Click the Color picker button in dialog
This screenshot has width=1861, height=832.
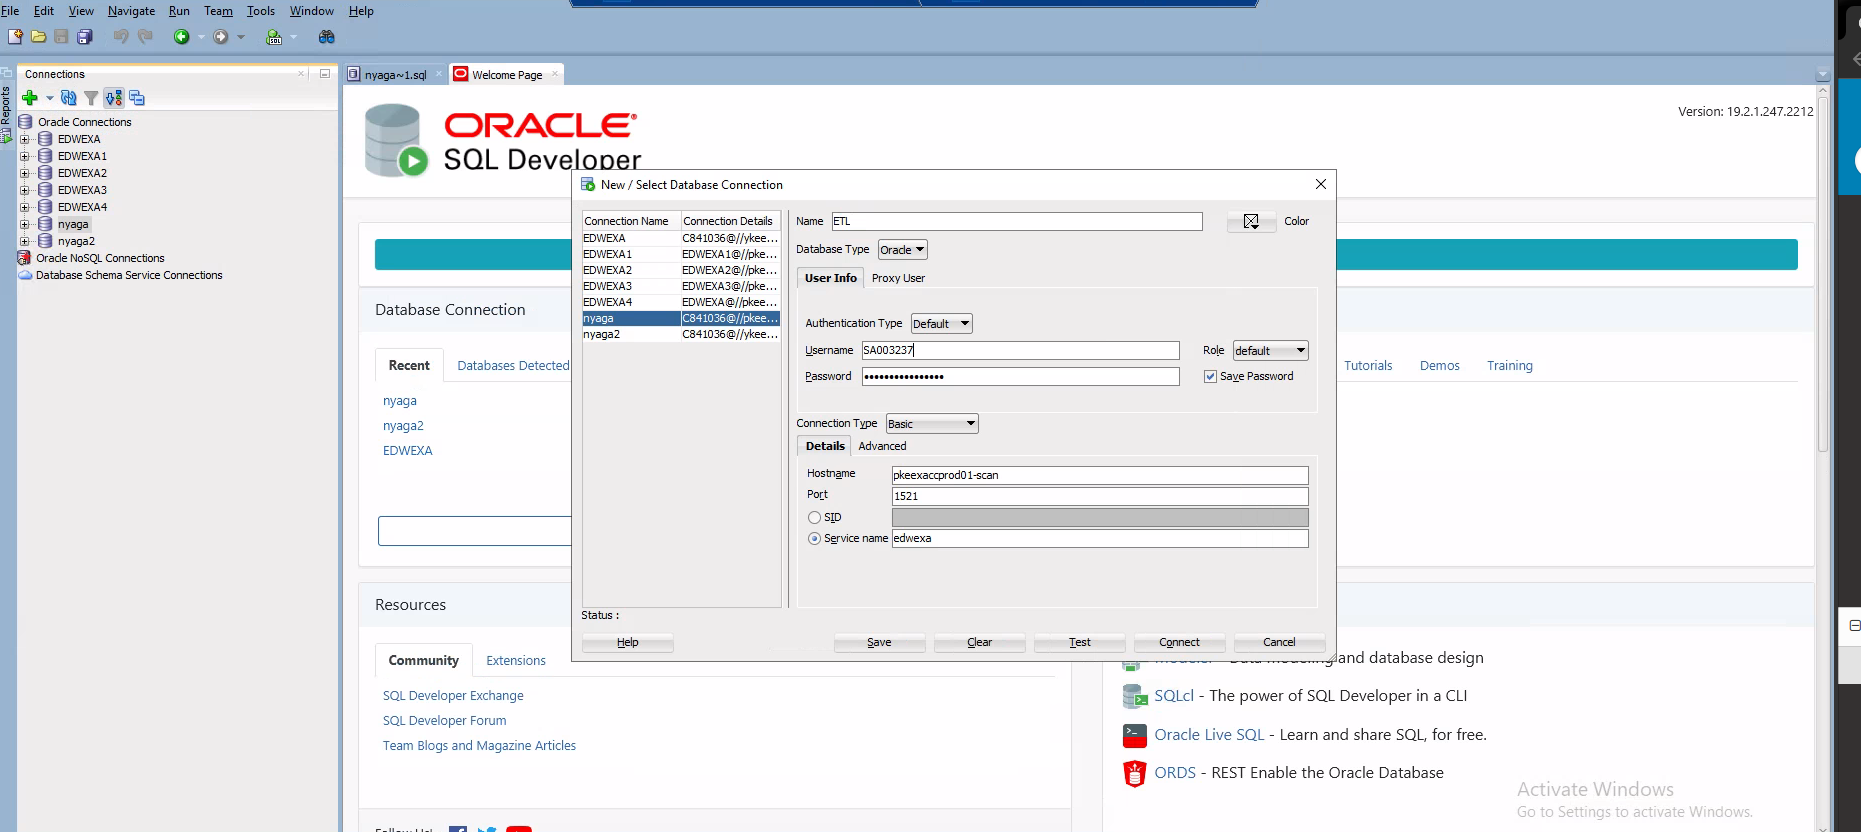pos(1251,221)
